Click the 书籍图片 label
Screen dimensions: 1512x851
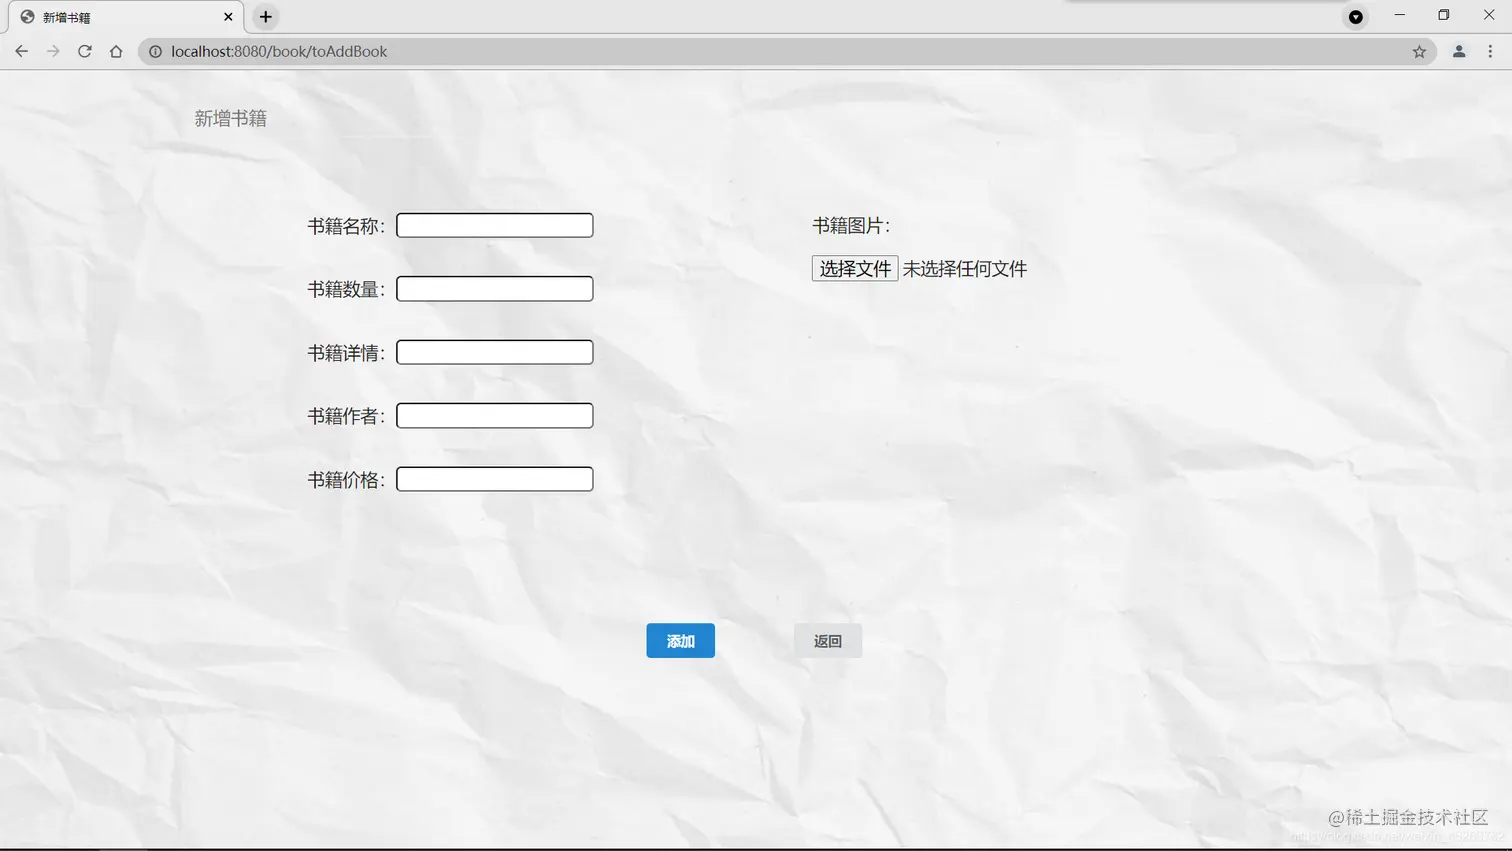point(851,226)
